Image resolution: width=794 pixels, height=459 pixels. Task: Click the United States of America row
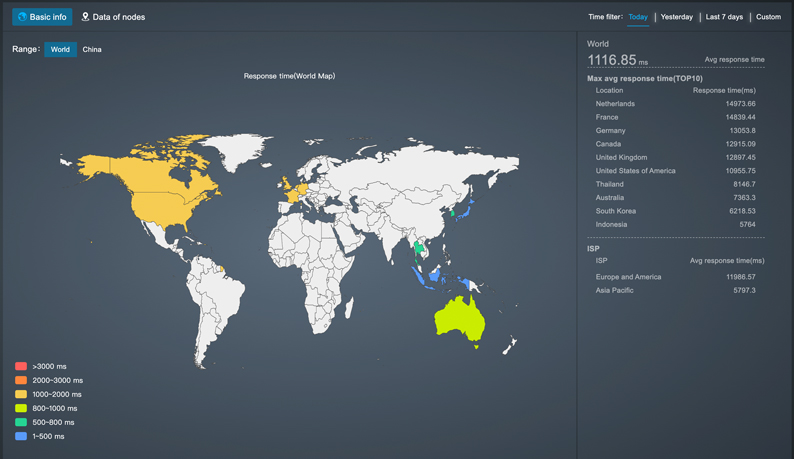point(676,171)
